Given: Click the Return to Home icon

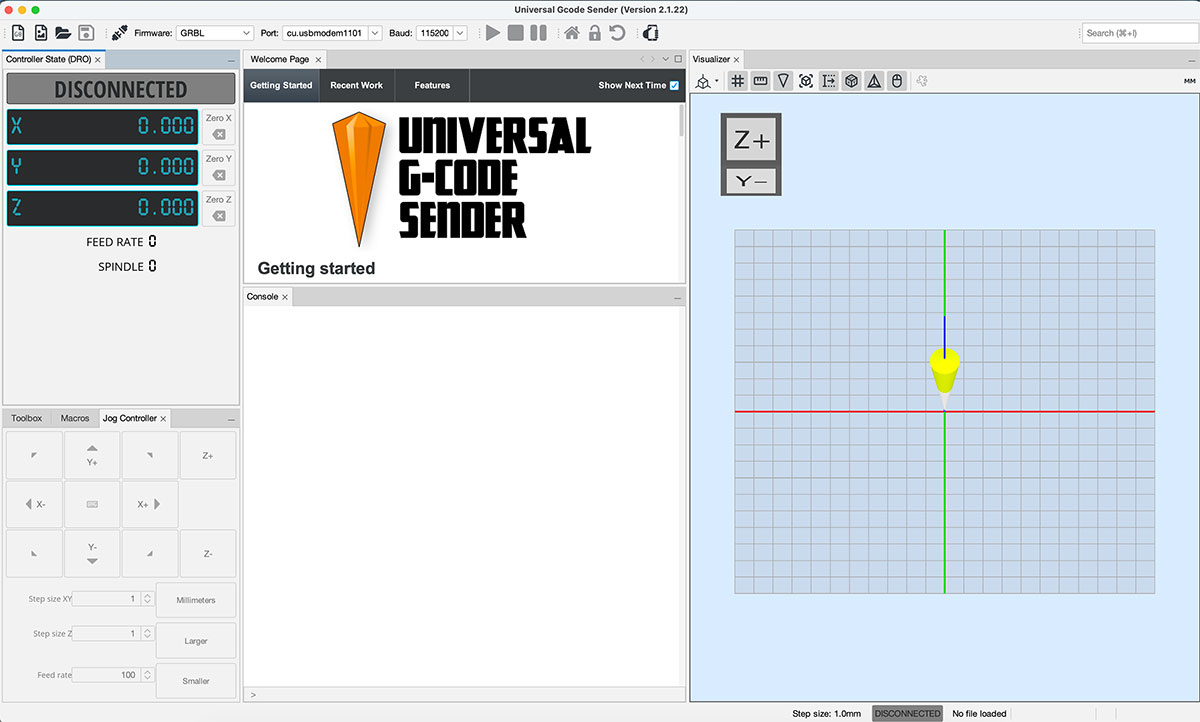Looking at the screenshot, I should (571, 33).
